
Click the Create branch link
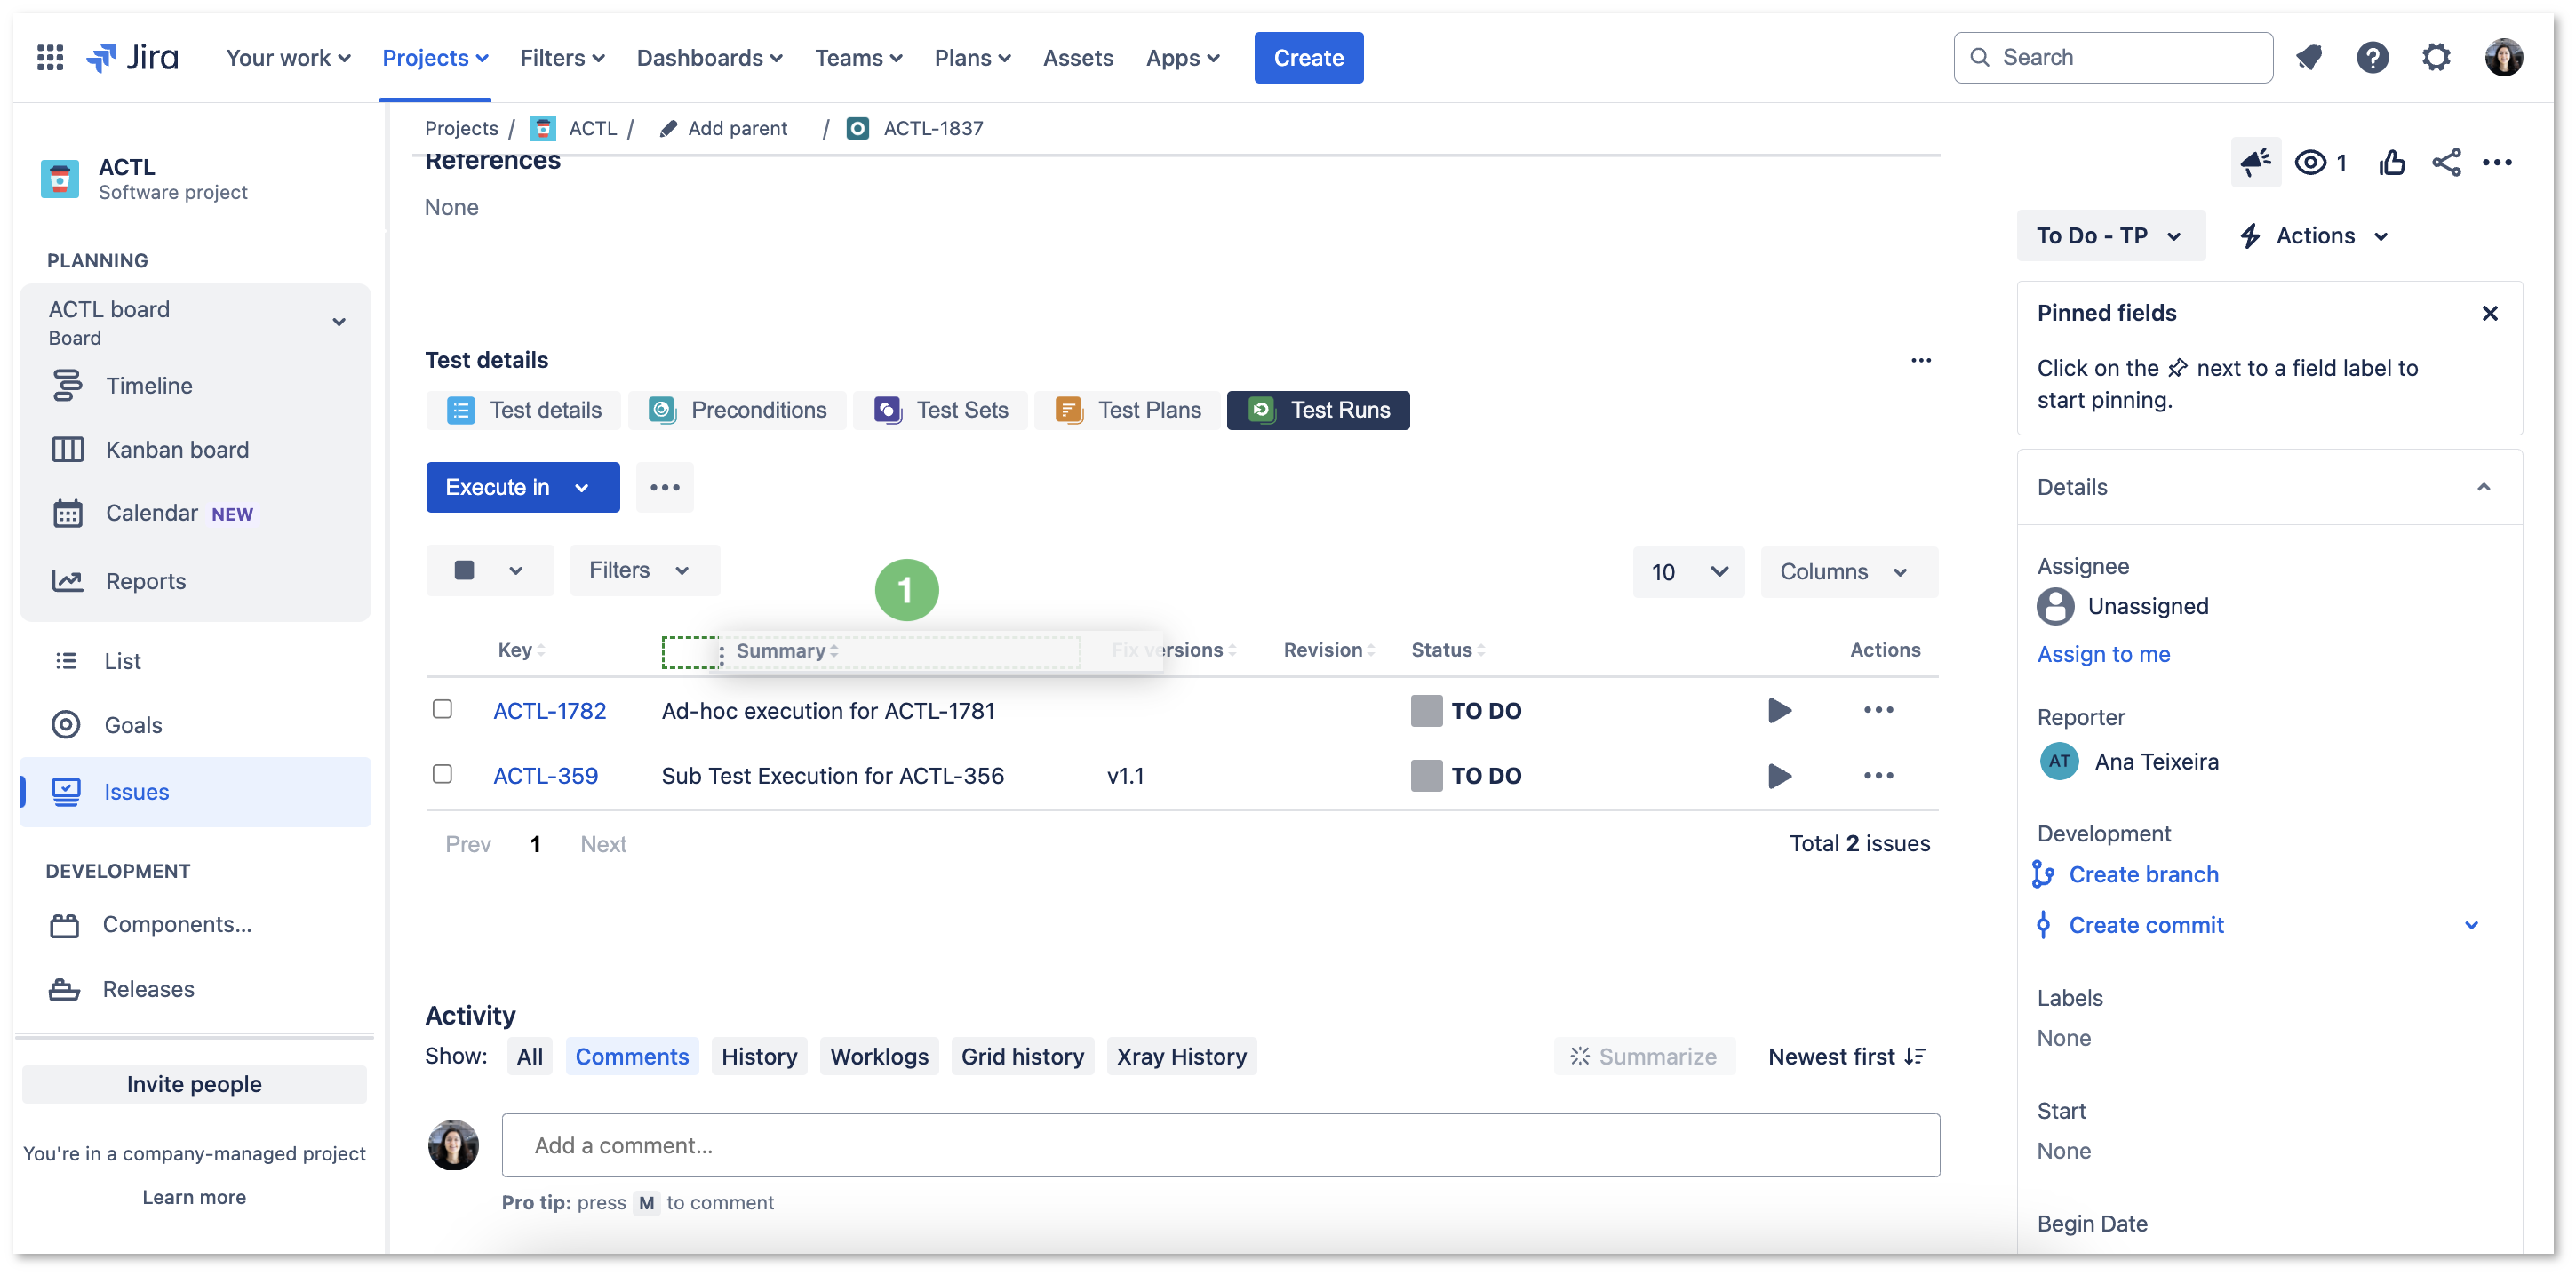tap(2143, 874)
